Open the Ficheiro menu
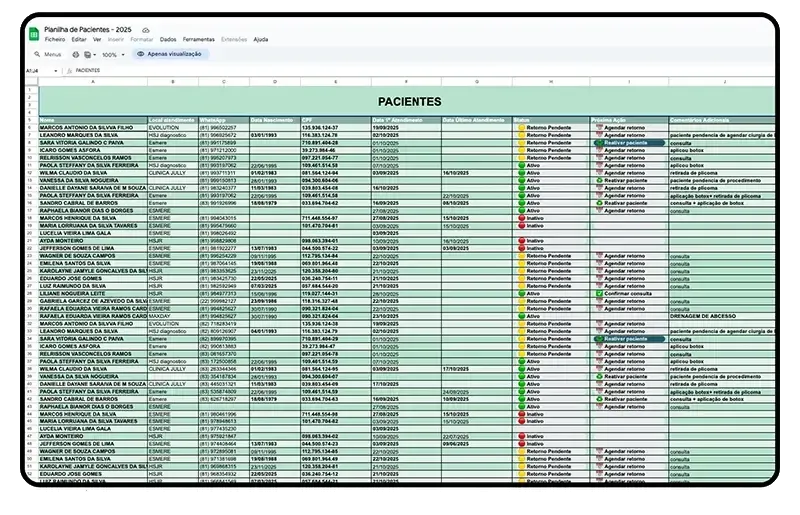 pyautogui.click(x=55, y=39)
